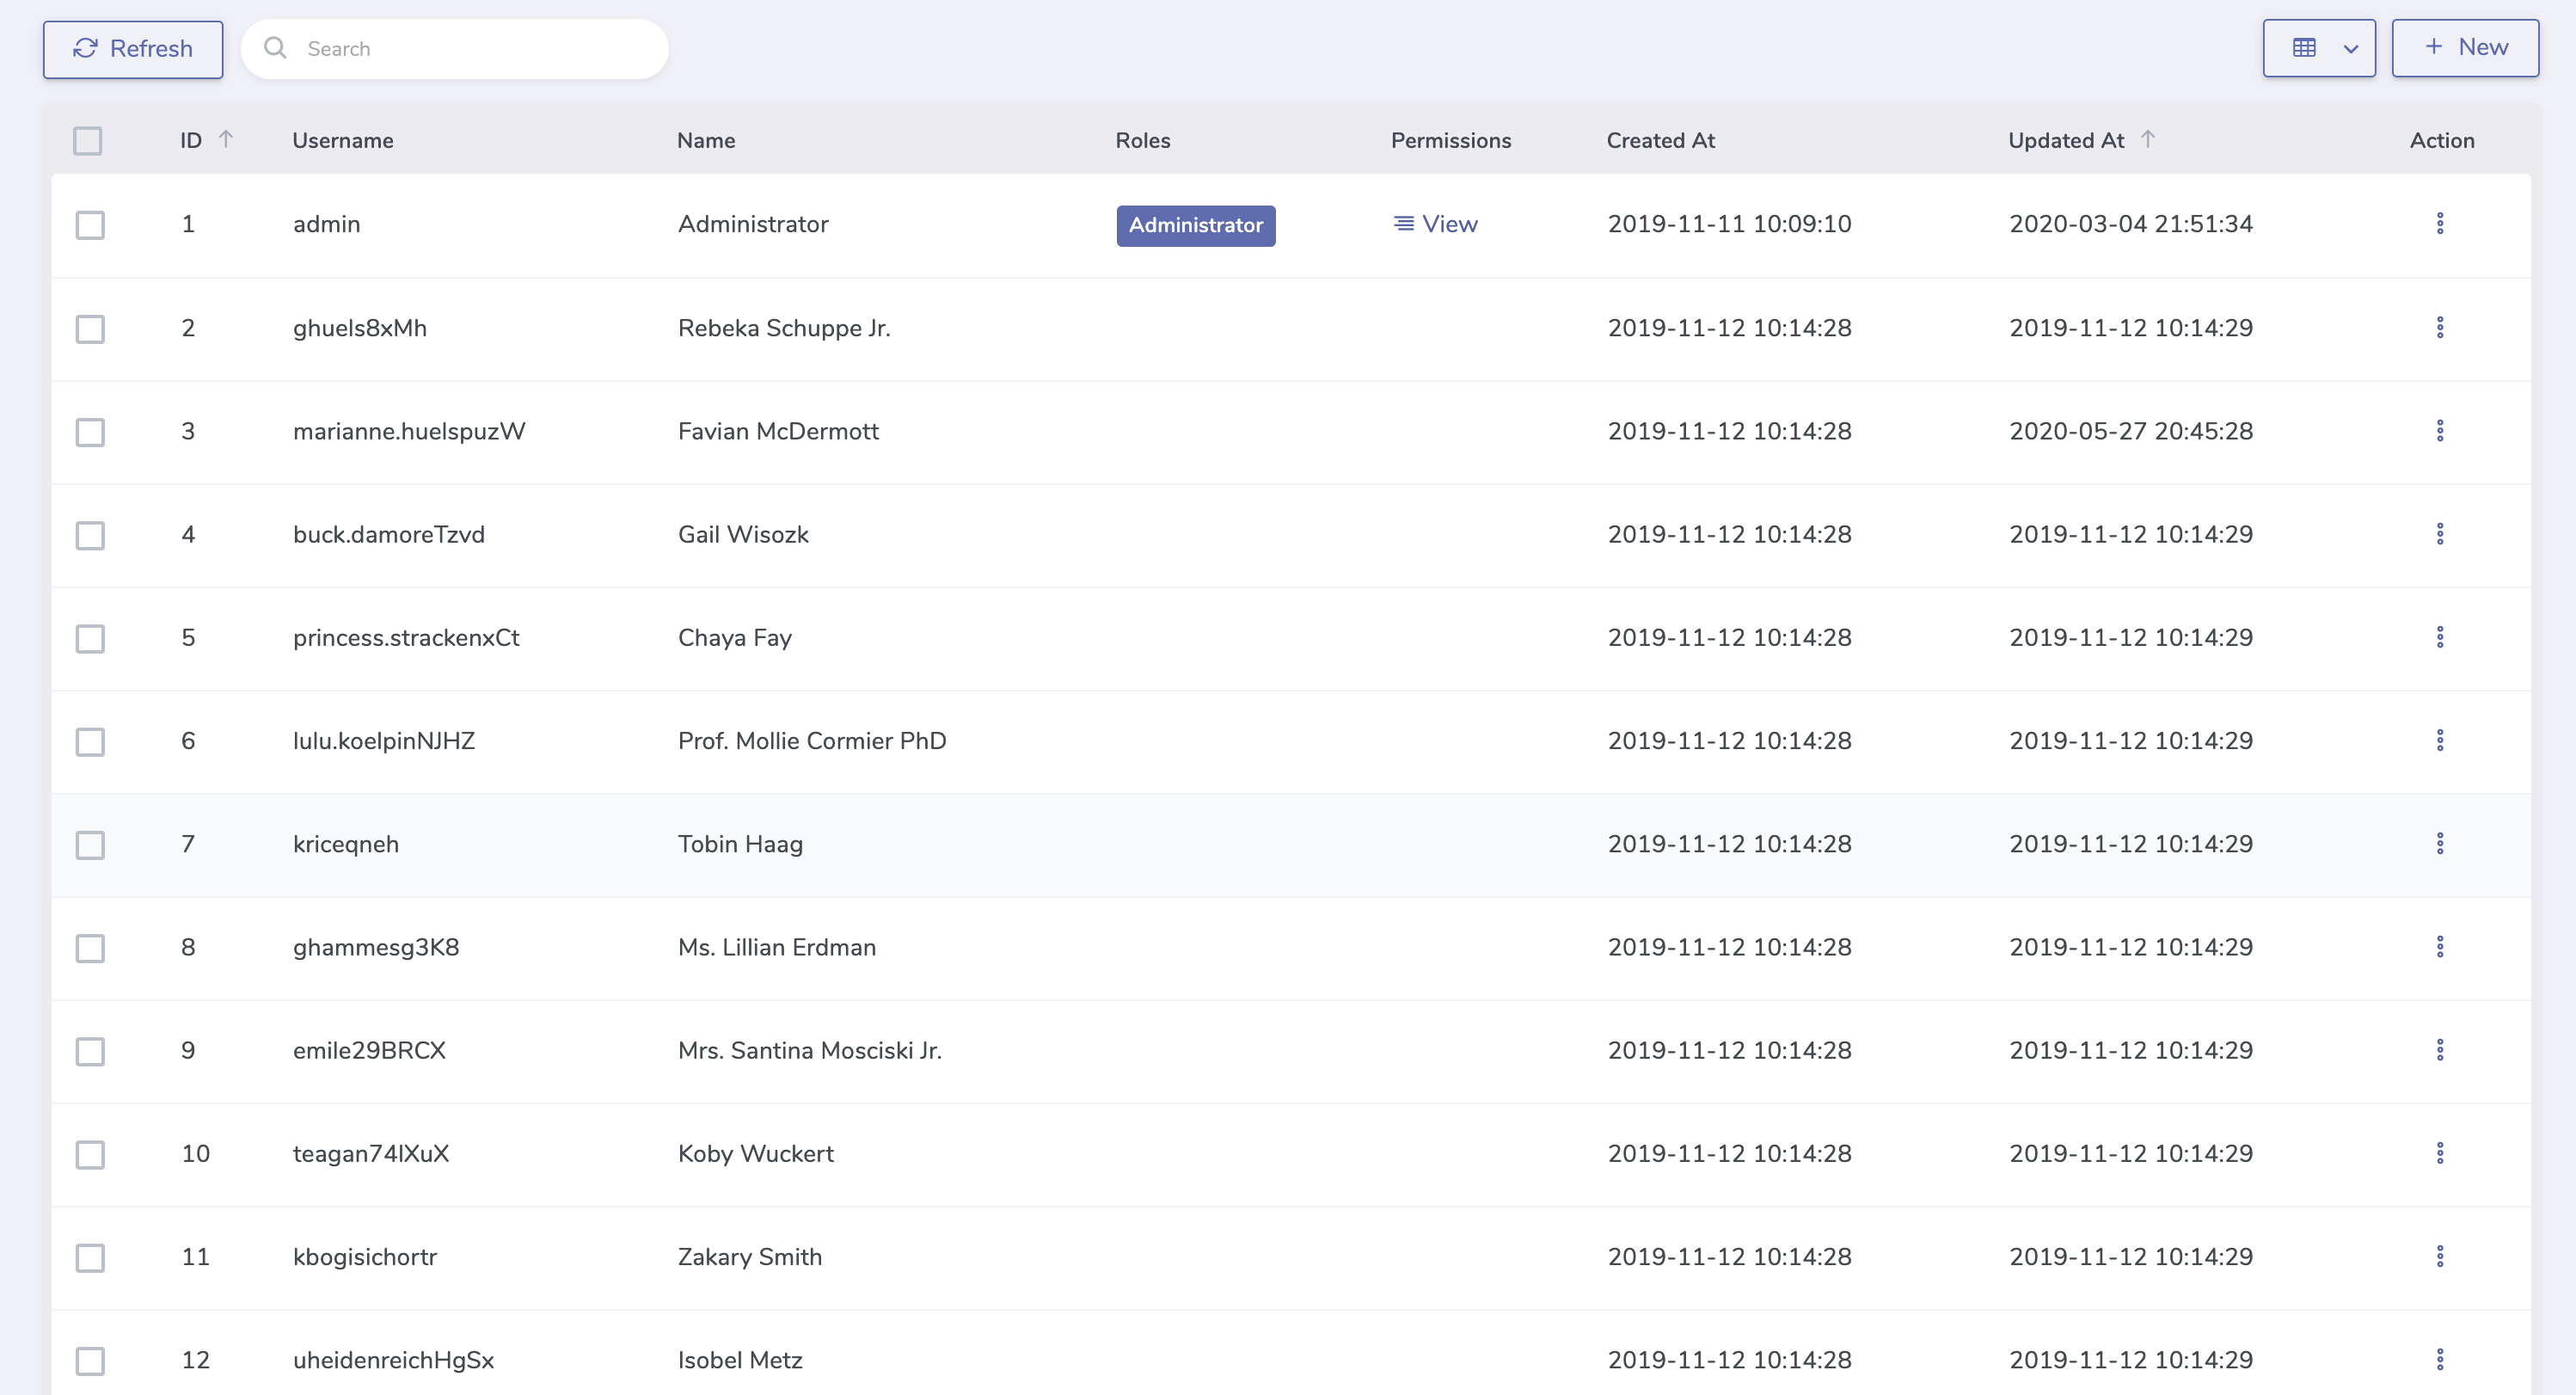Open action menu for ghammesg3K8 row

(2439, 947)
